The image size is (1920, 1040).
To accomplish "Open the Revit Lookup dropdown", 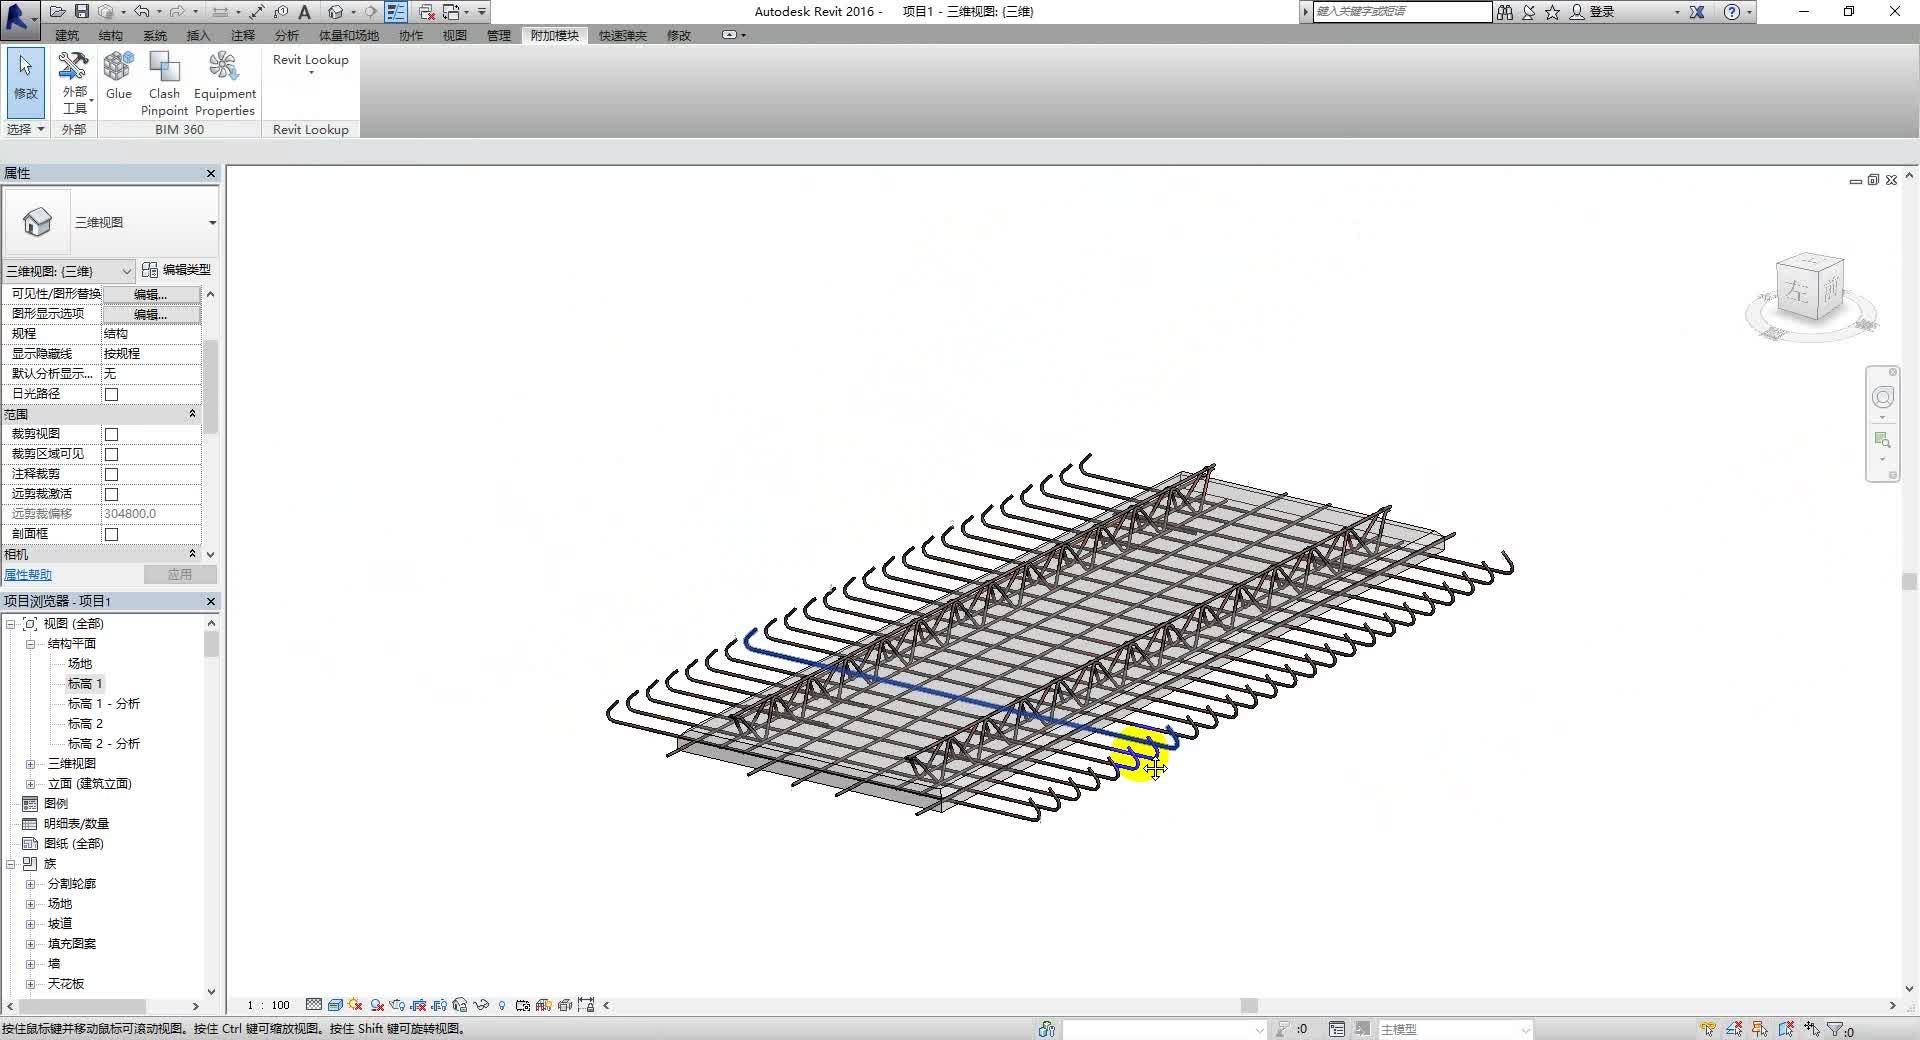I will tap(311, 66).
